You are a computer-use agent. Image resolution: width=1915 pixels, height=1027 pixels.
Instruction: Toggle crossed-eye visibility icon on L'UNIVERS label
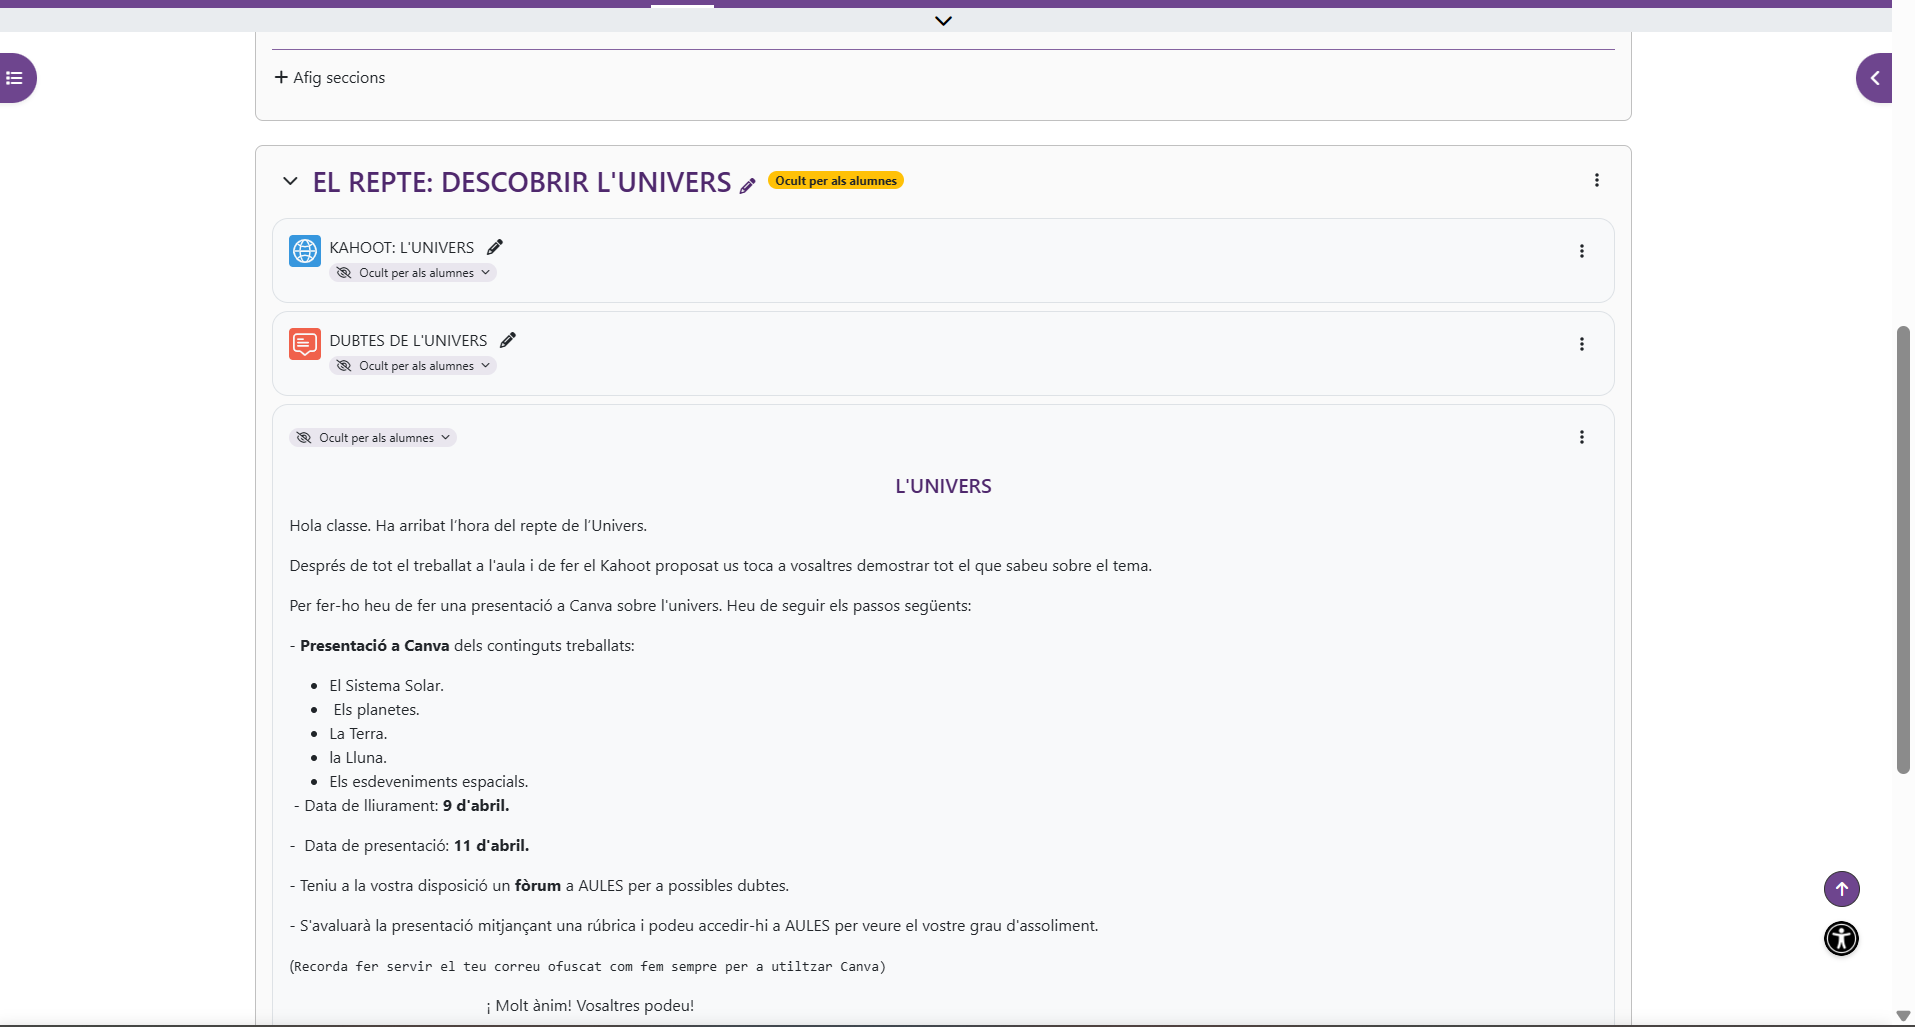304,438
